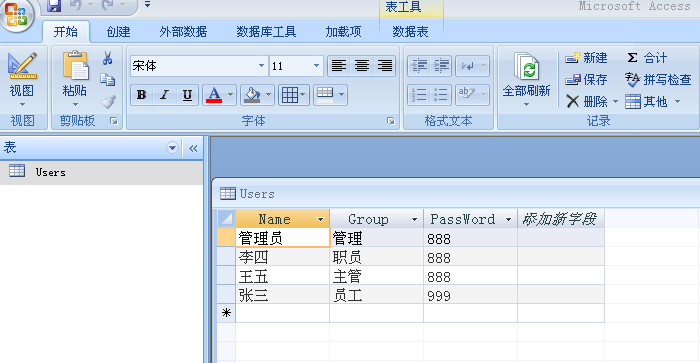Viewport: 700px width, 363px height.
Task: Click the 全部刷新 refresh icon
Action: (527, 67)
